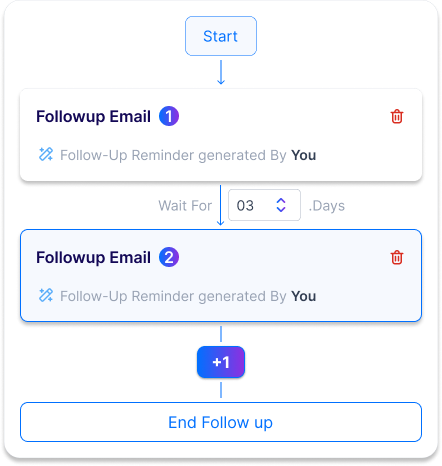Increase wait days with up chevron

281,201
